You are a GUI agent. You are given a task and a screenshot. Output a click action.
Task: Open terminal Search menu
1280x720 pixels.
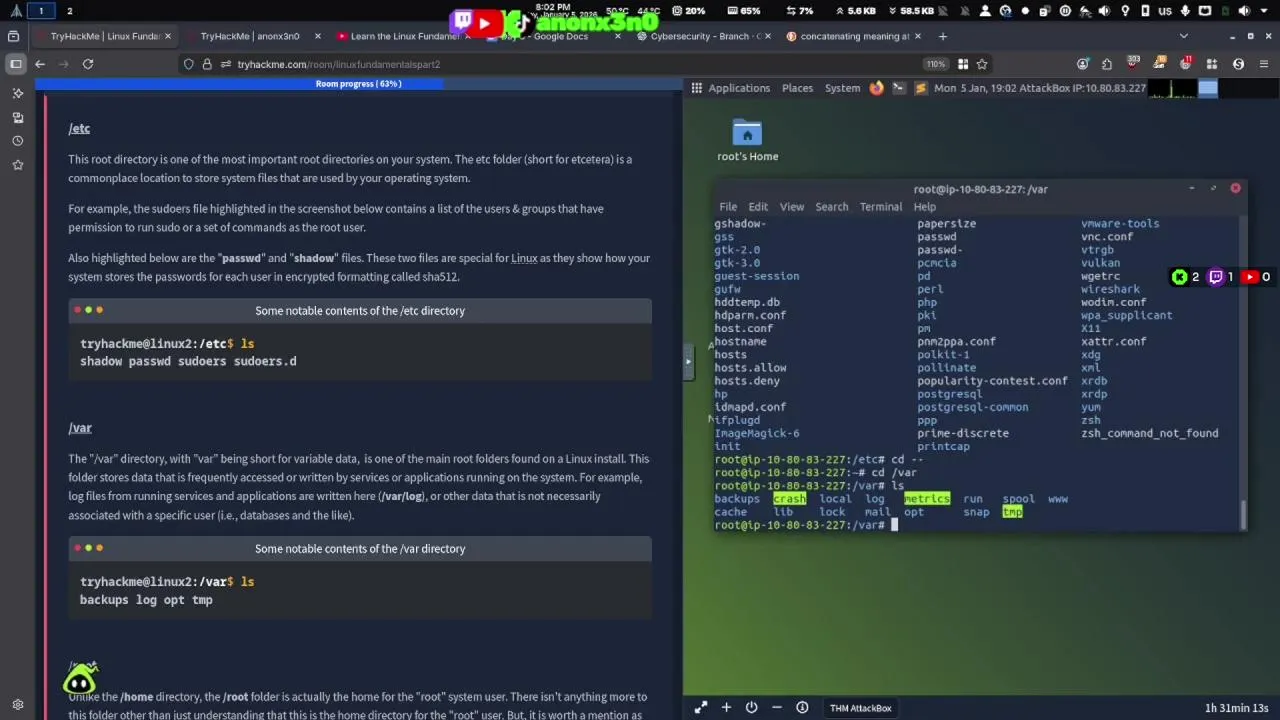click(x=832, y=207)
